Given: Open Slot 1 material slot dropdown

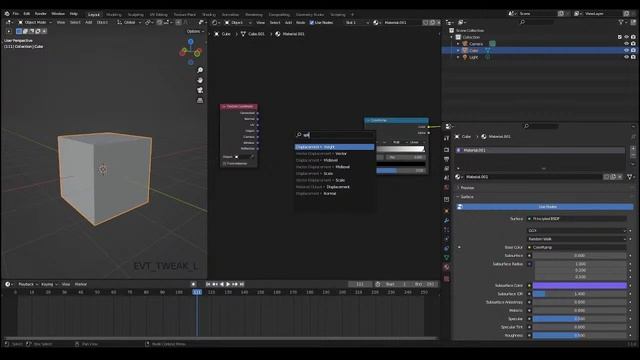Looking at the screenshot, I should tap(357, 22).
